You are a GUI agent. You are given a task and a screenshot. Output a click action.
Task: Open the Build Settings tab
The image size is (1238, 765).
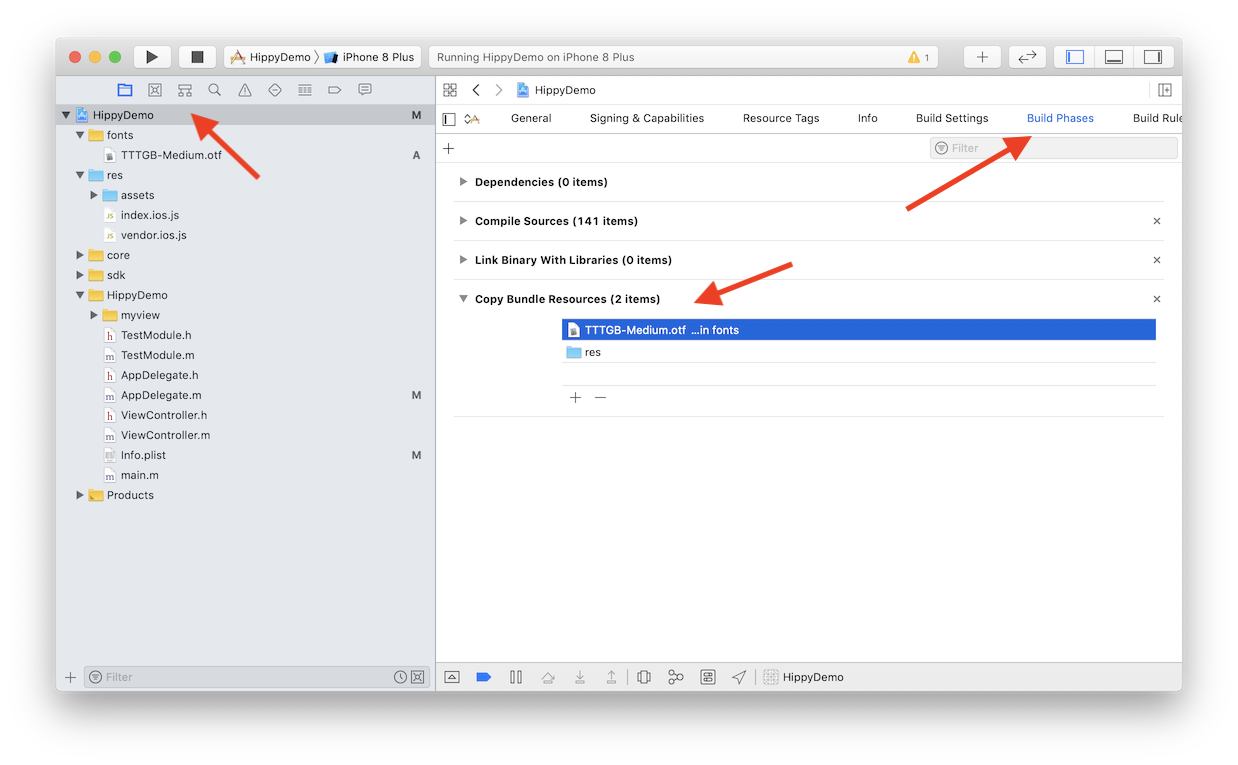(x=952, y=118)
